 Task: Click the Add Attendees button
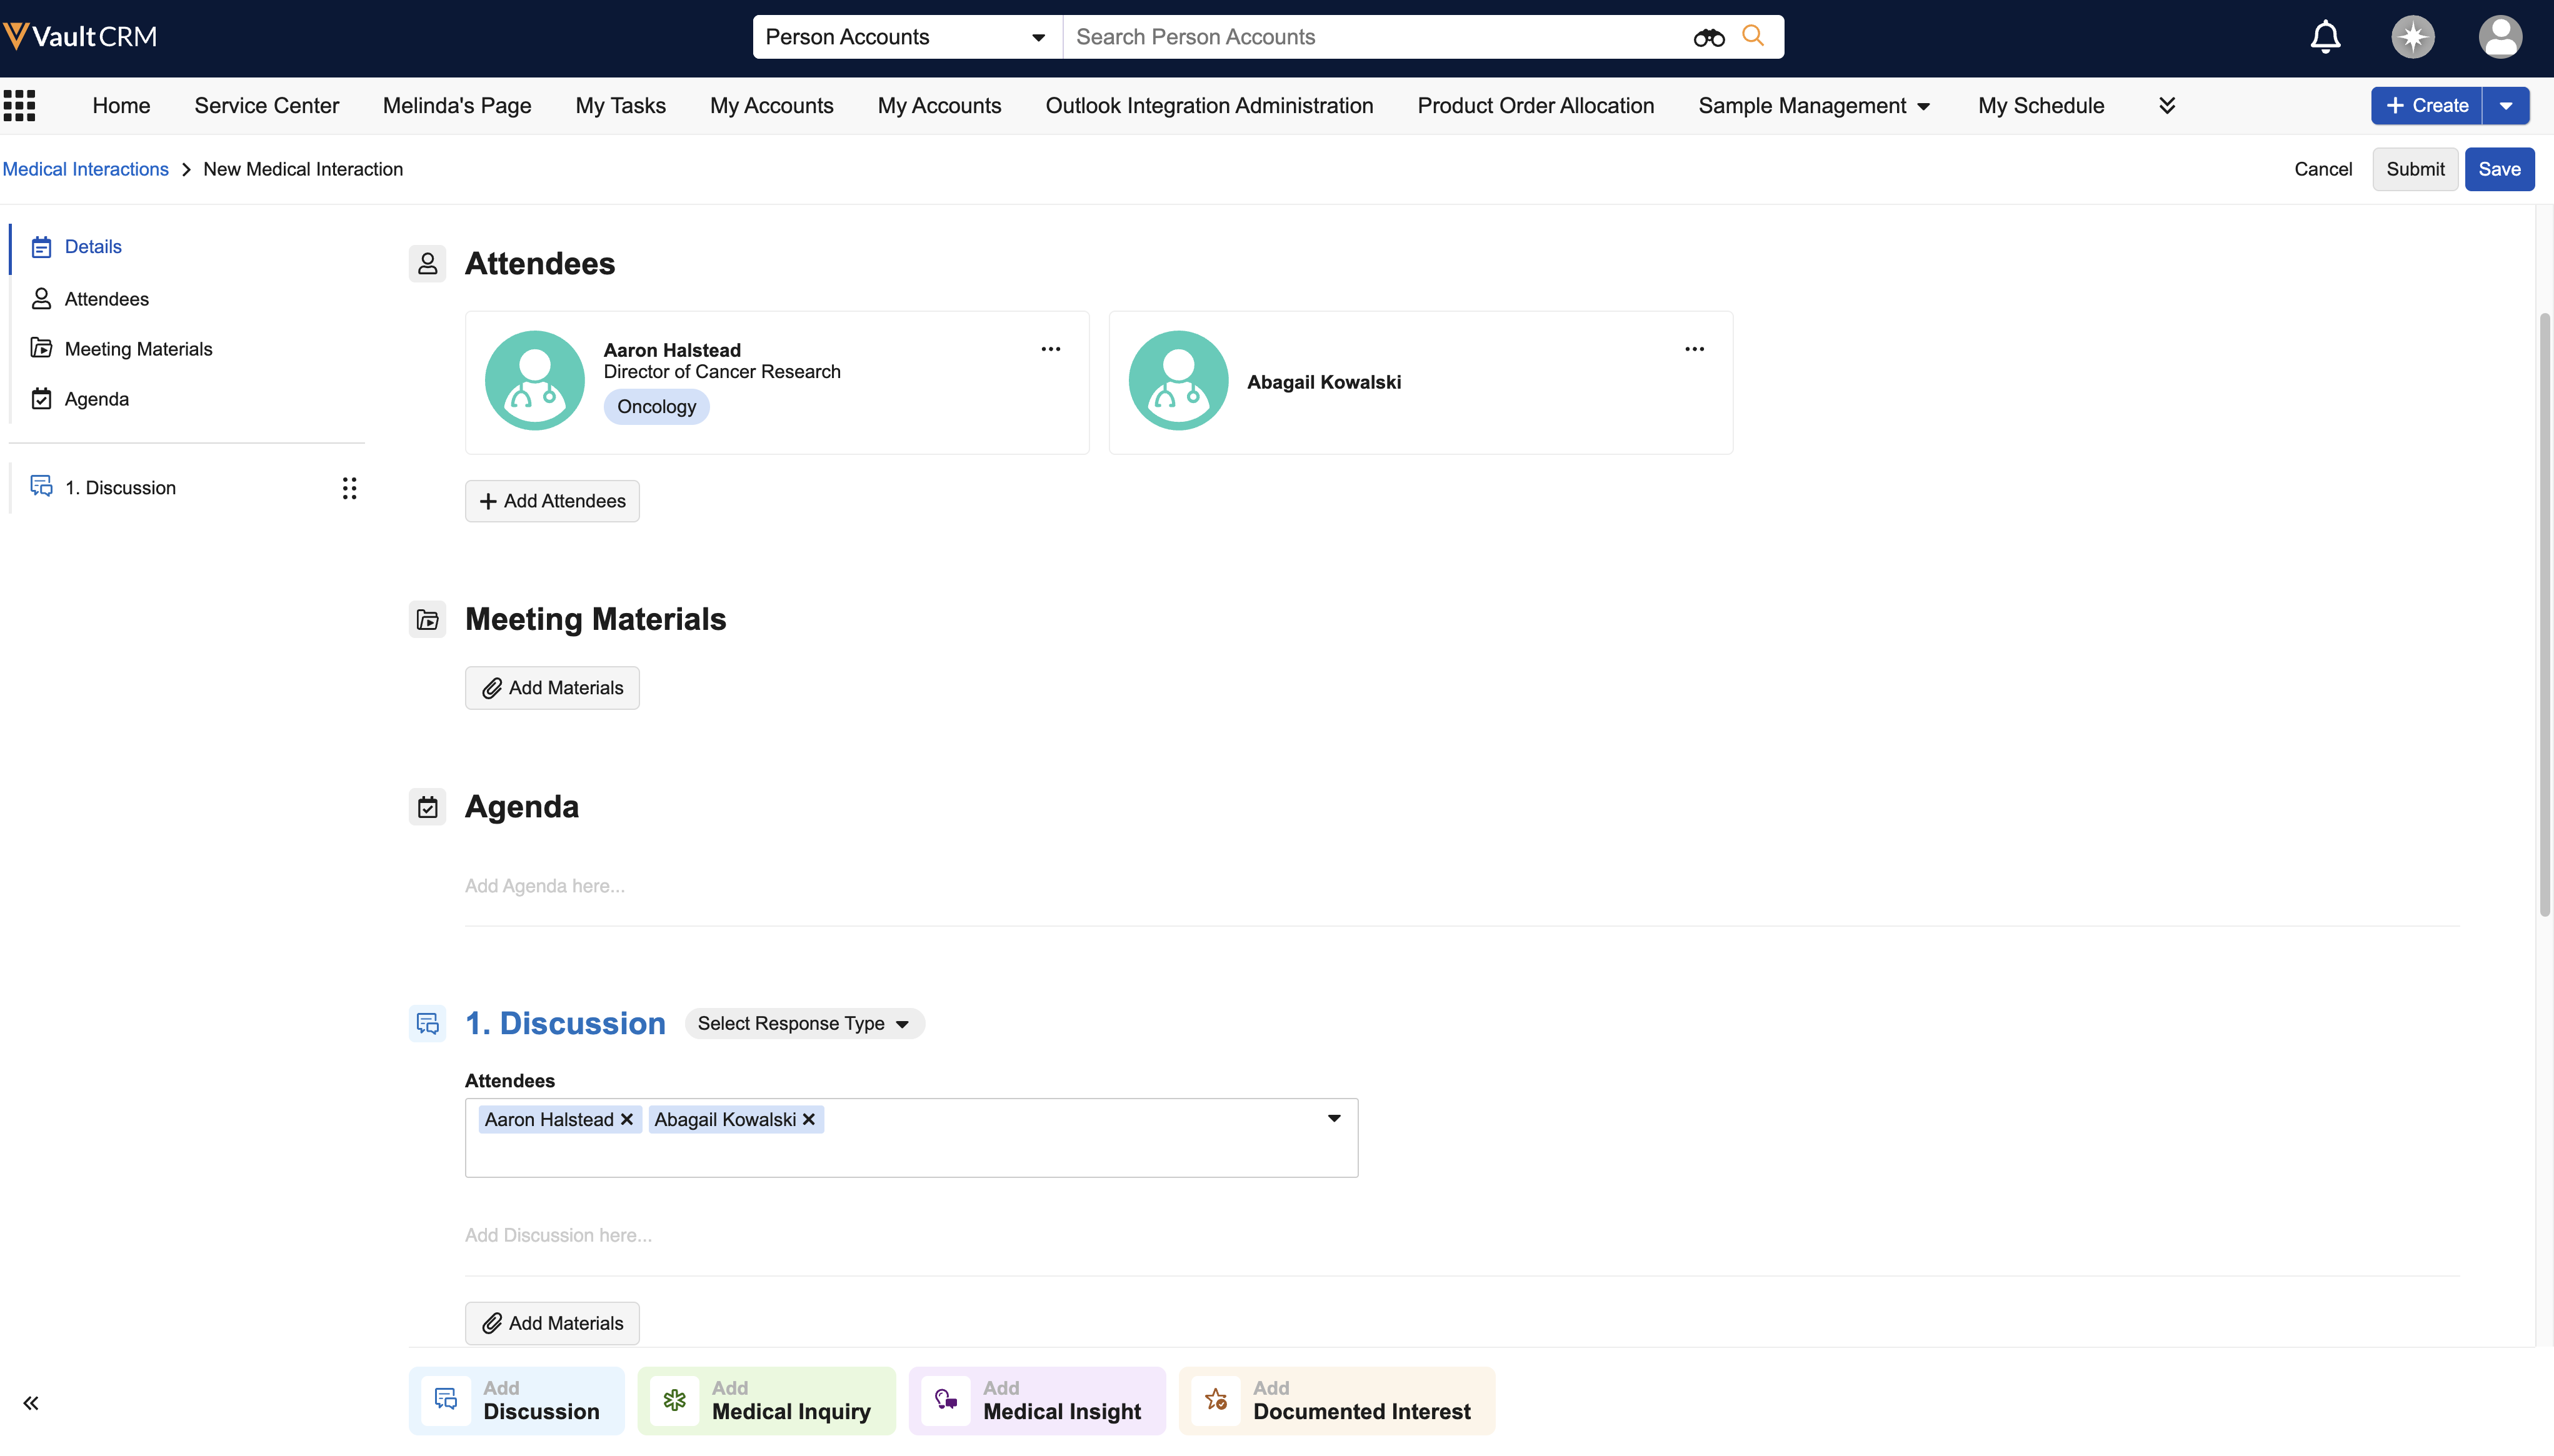point(552,501)
